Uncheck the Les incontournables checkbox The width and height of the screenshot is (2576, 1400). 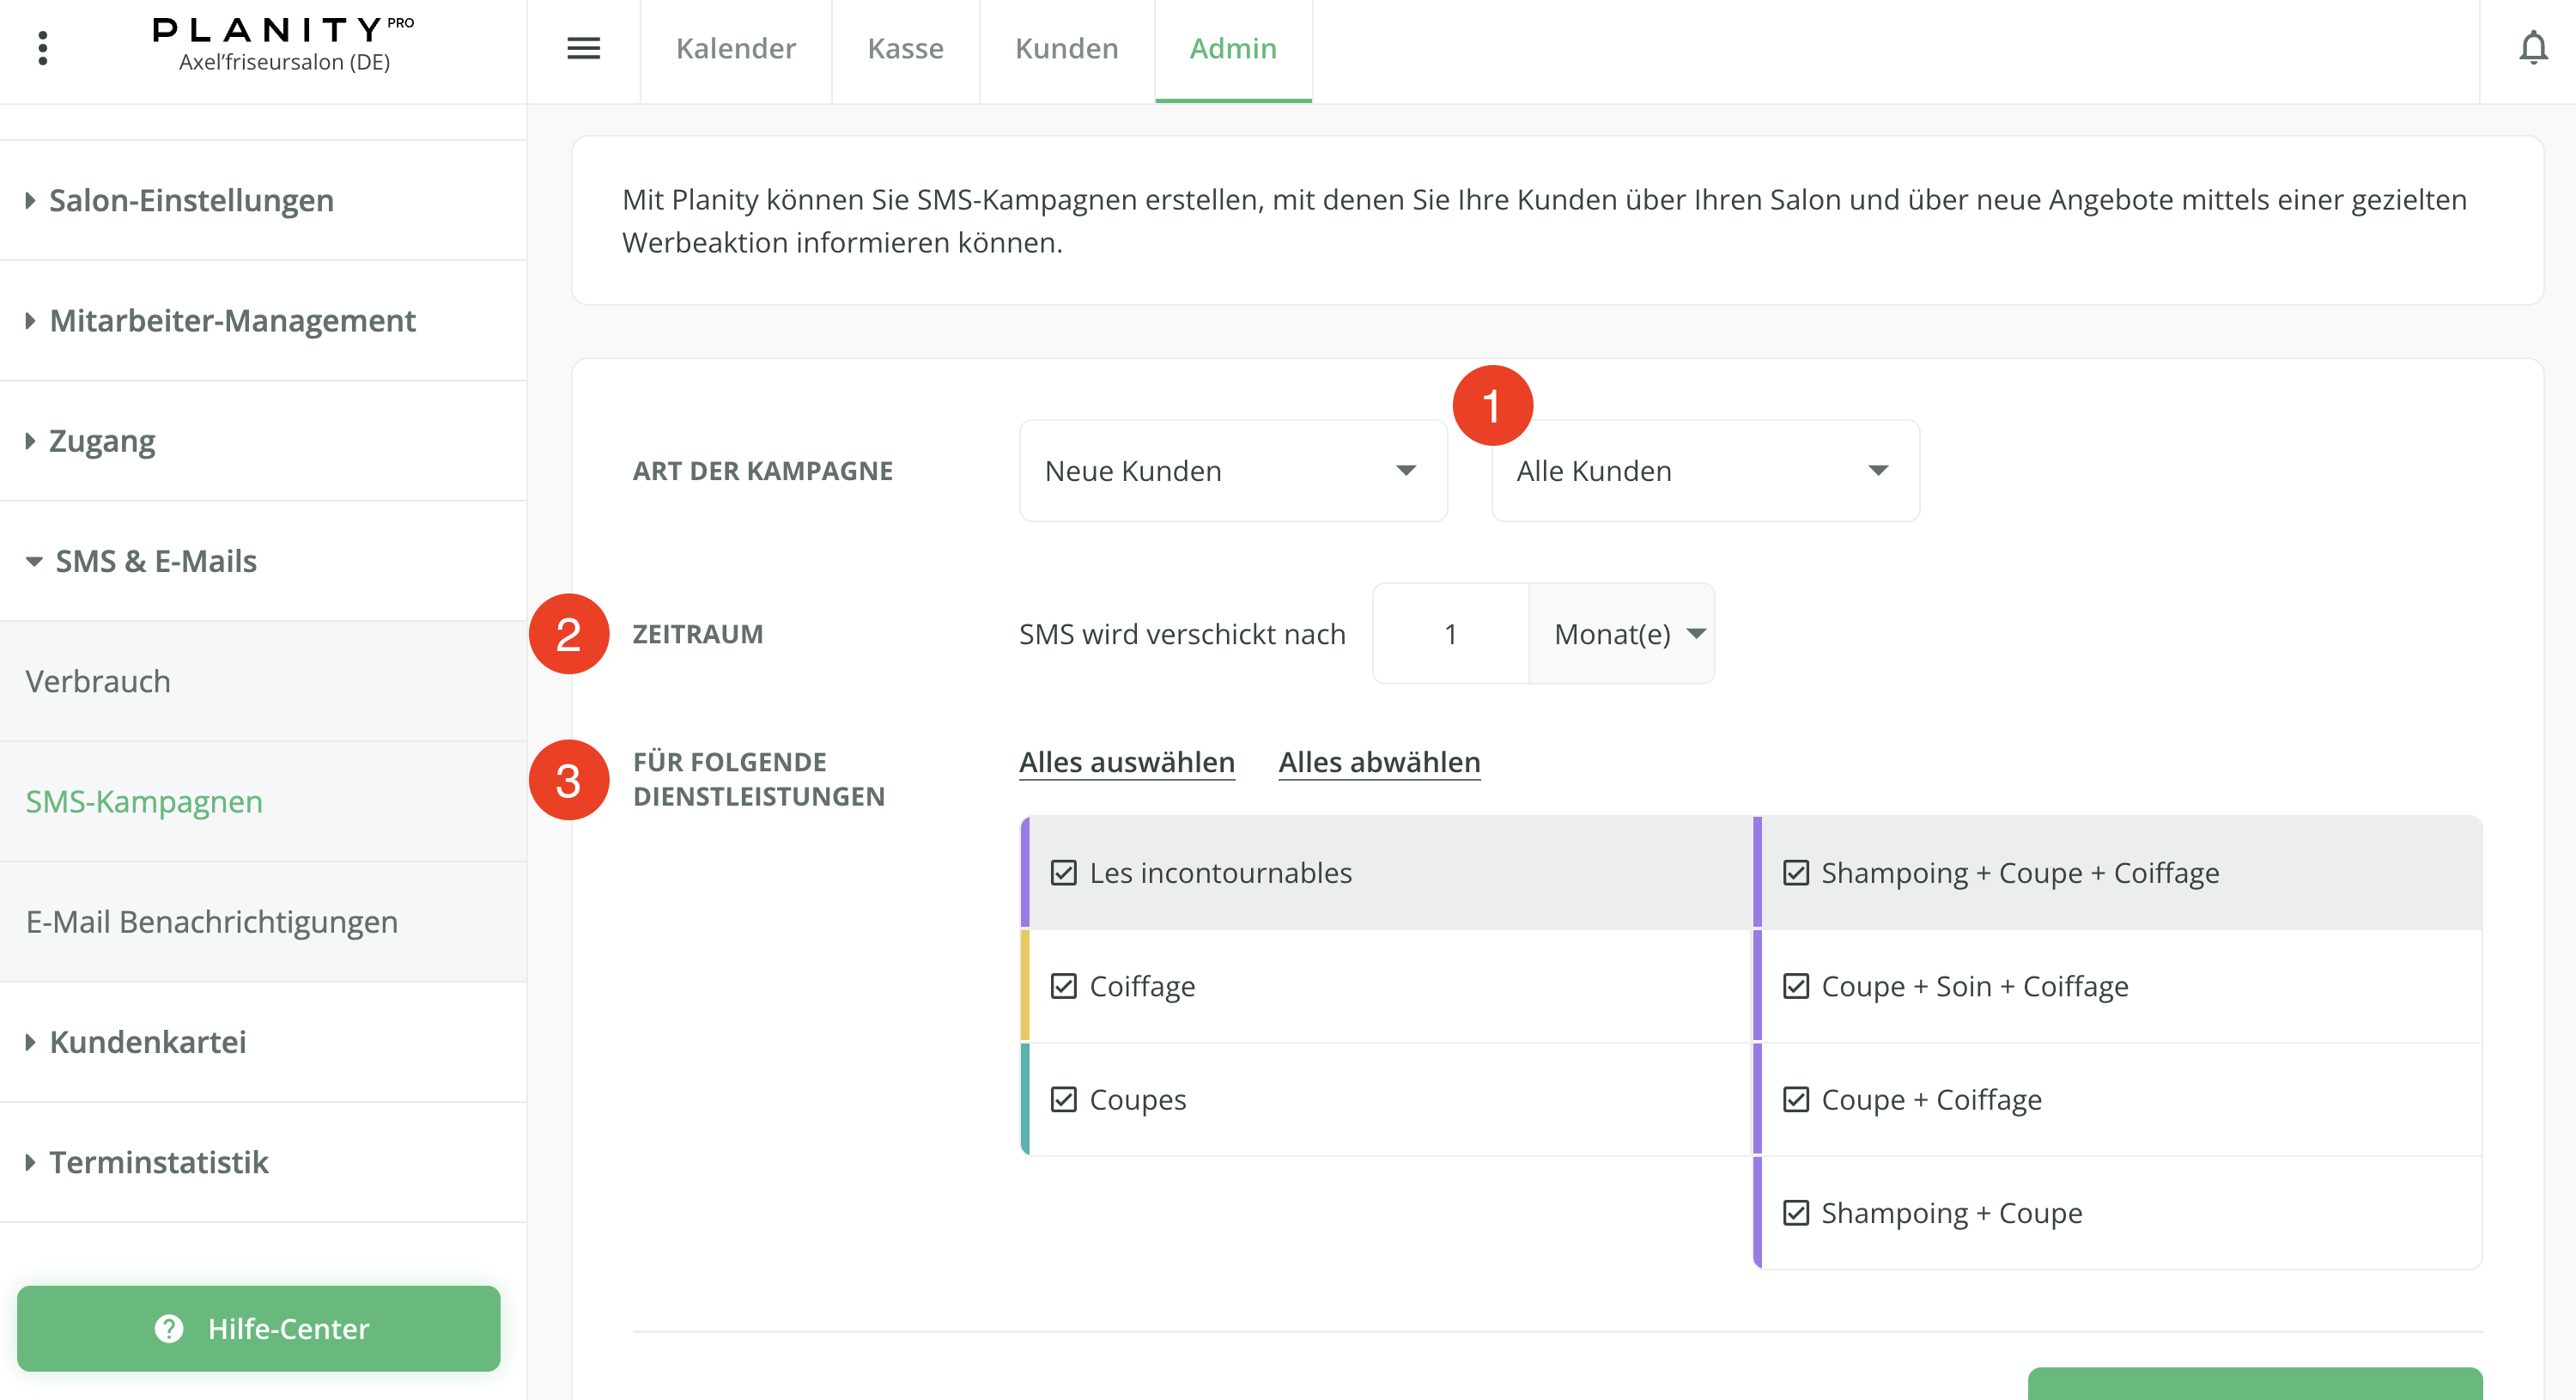coord(1063,873)
